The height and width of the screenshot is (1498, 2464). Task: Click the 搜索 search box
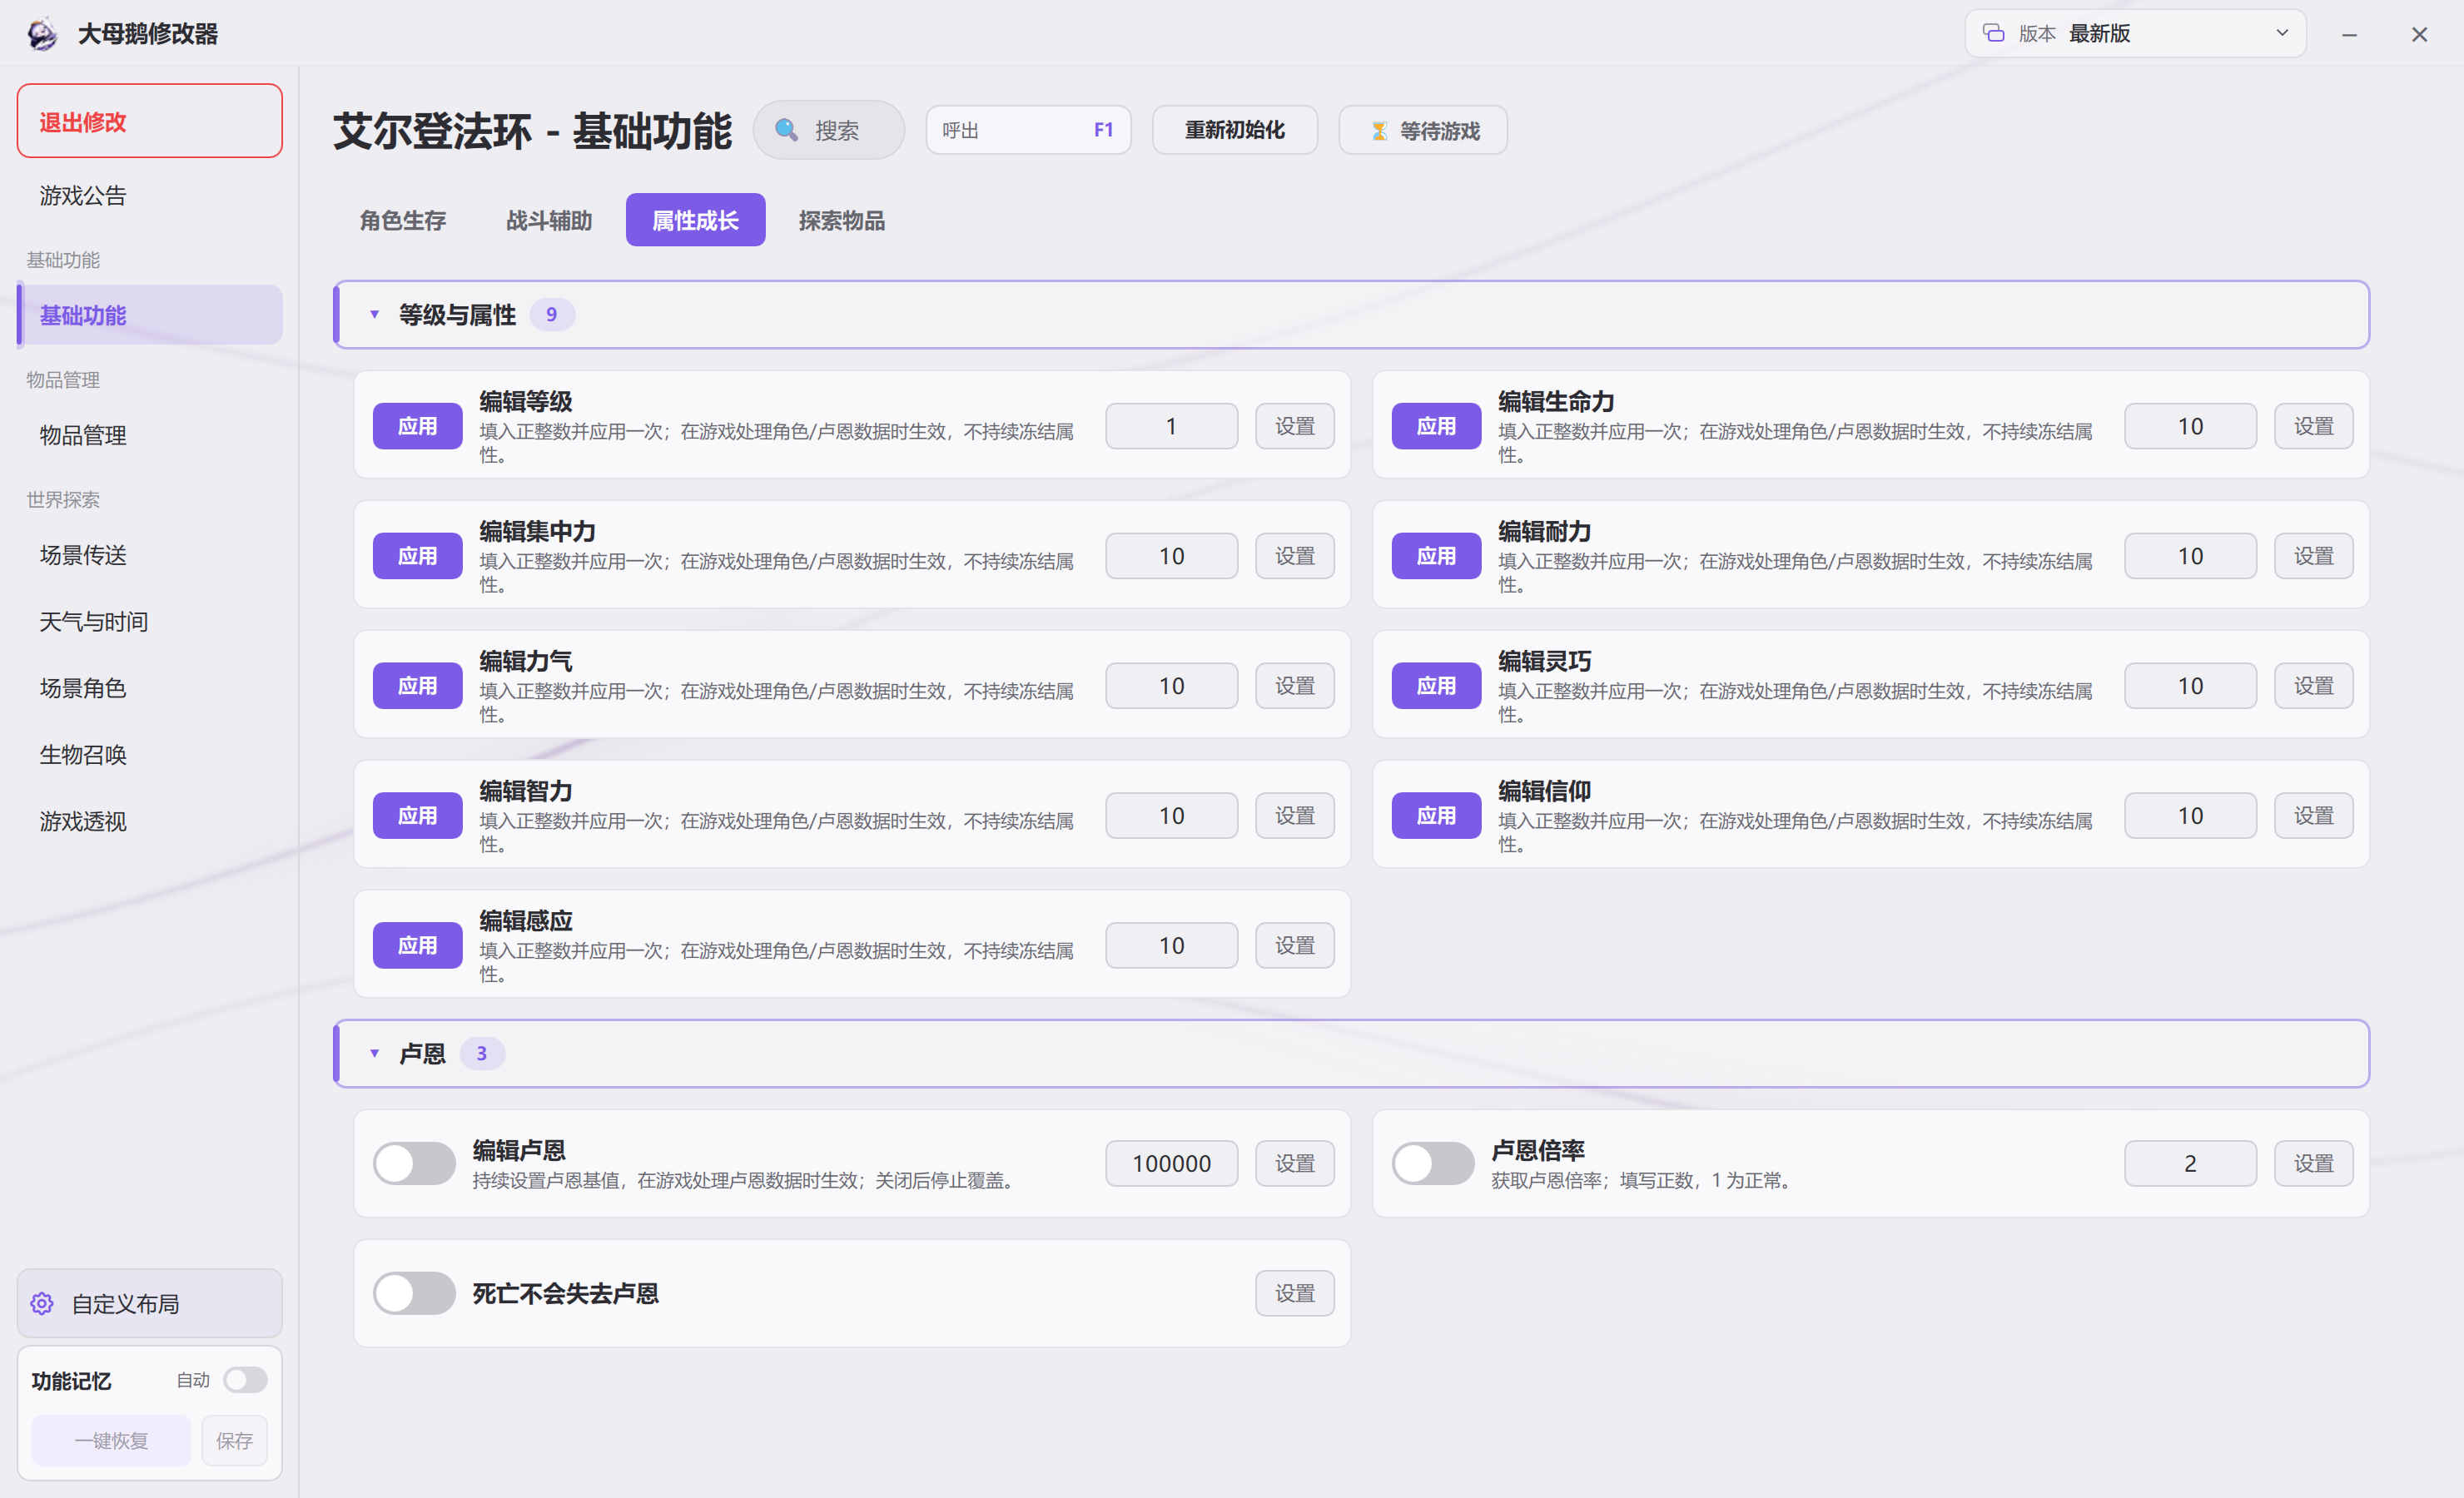[x=829, y=130]
